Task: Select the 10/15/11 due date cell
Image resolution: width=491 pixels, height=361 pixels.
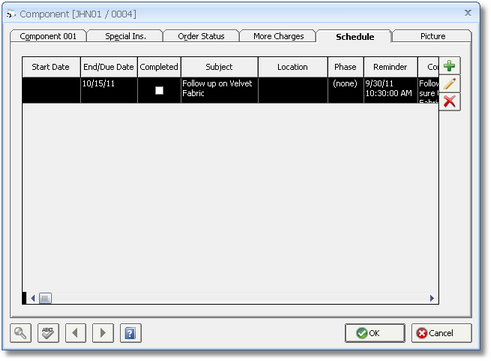Action: coord(109,90)
